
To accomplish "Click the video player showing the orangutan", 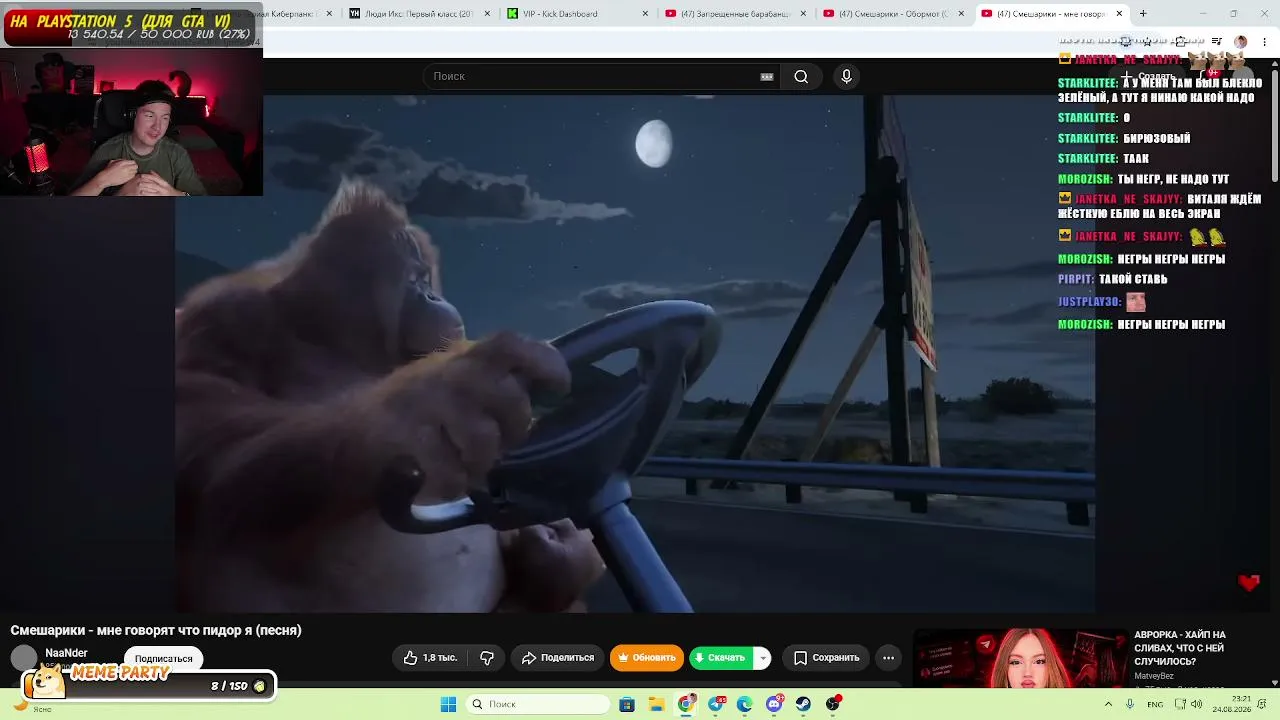I will (x=635, y=352).
